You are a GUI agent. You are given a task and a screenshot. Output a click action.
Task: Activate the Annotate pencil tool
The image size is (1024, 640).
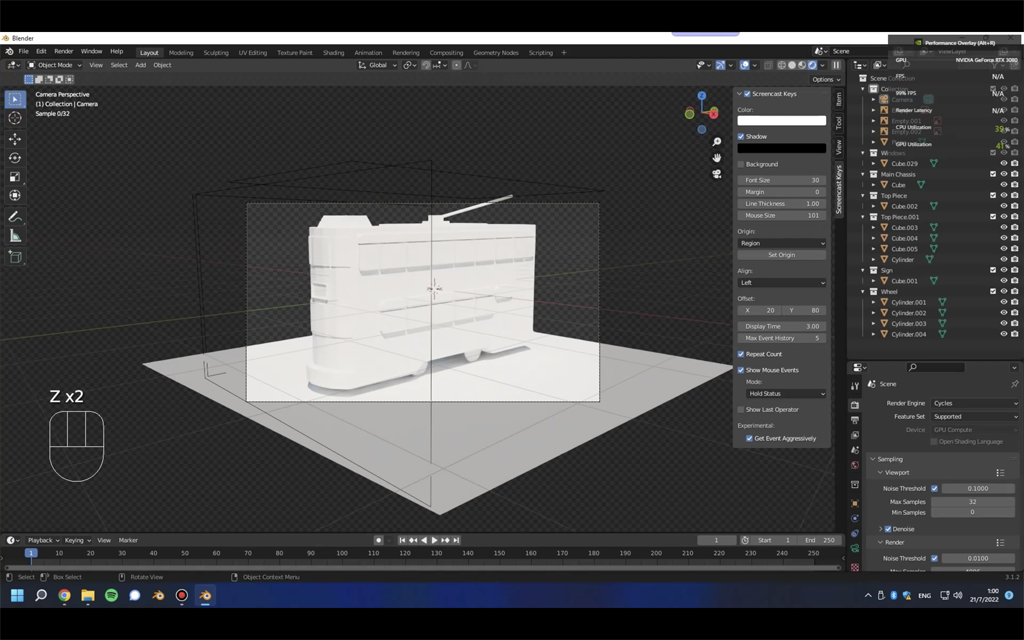point(15,217)
